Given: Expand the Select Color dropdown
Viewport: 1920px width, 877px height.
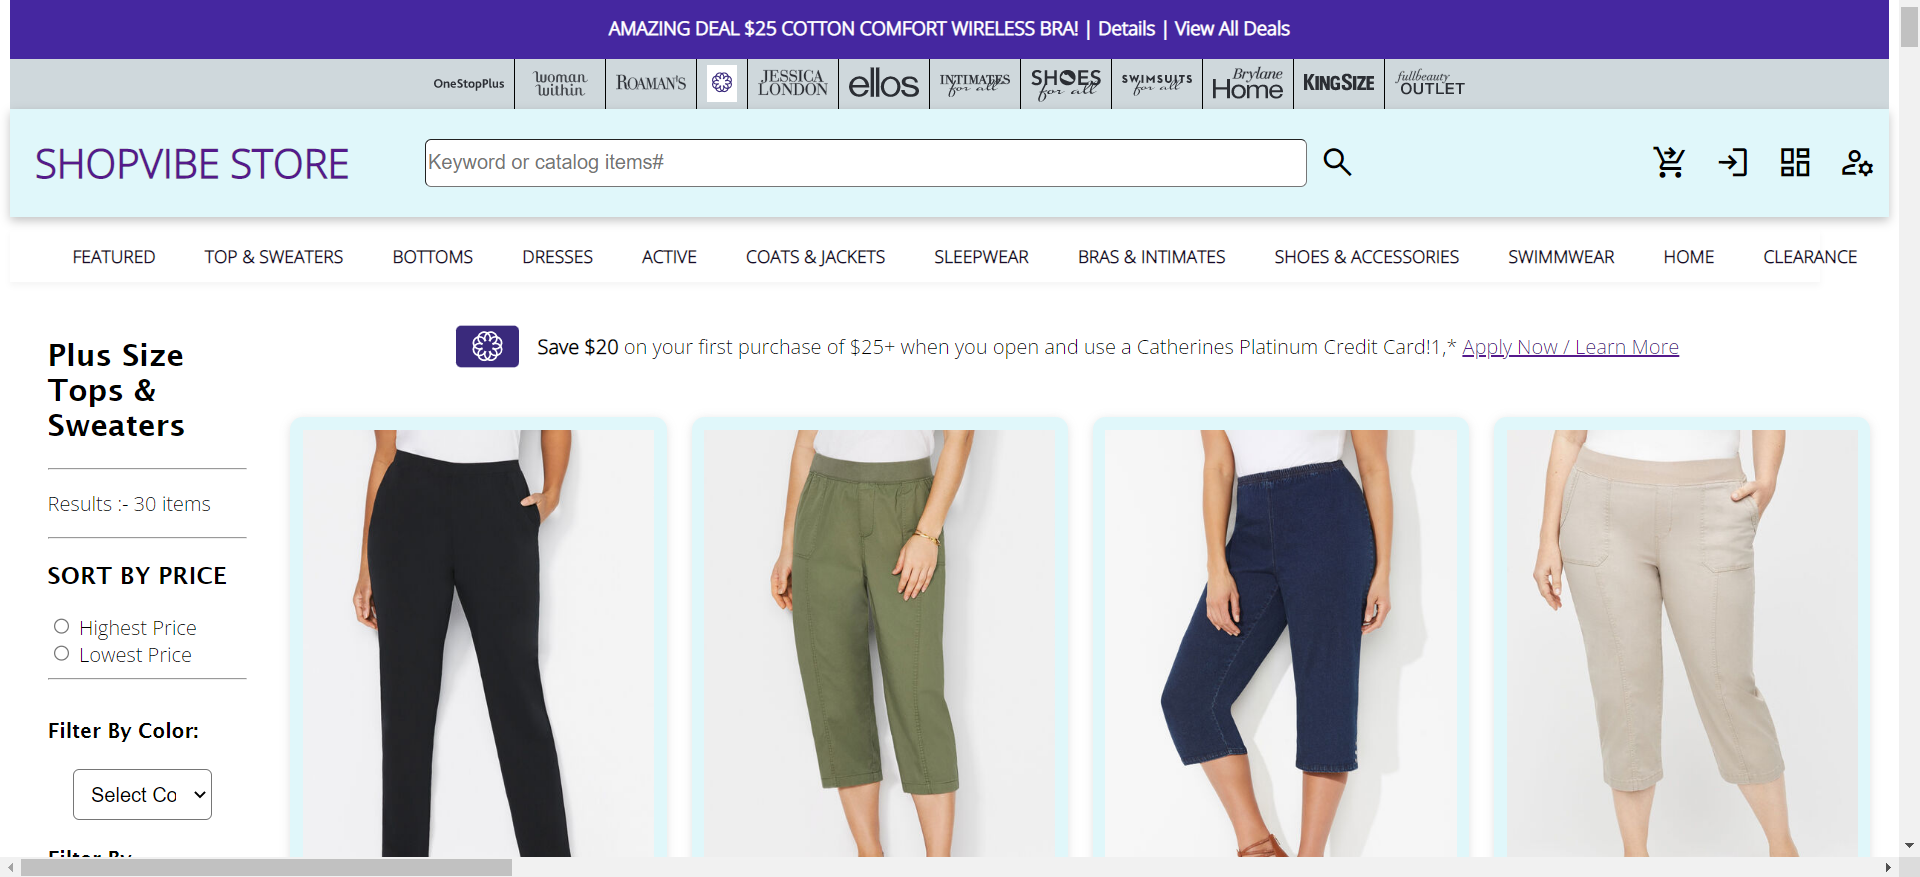Looking at the screenshot, I should 142,794.
